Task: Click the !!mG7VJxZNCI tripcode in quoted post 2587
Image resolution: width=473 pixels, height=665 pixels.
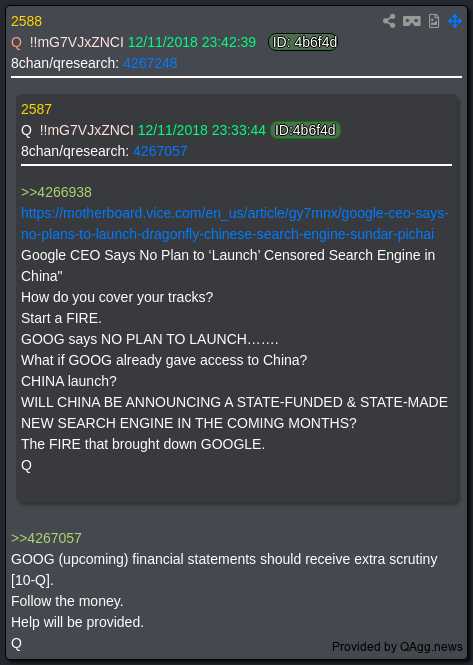Action: (x=87, y=130)
